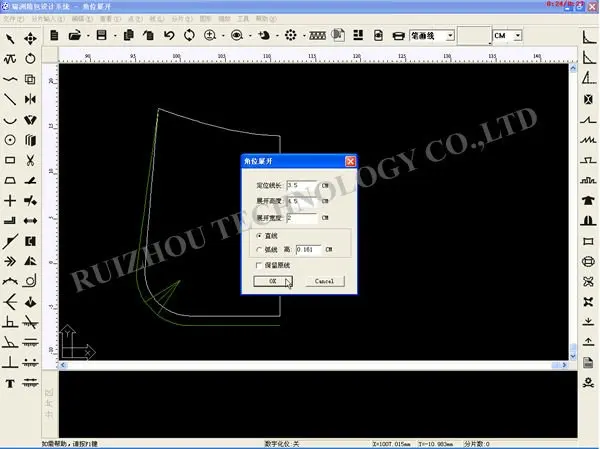
Task: Click the dotted circle toolbar icon
Action: pyautogui.click(x=291, y=36)
